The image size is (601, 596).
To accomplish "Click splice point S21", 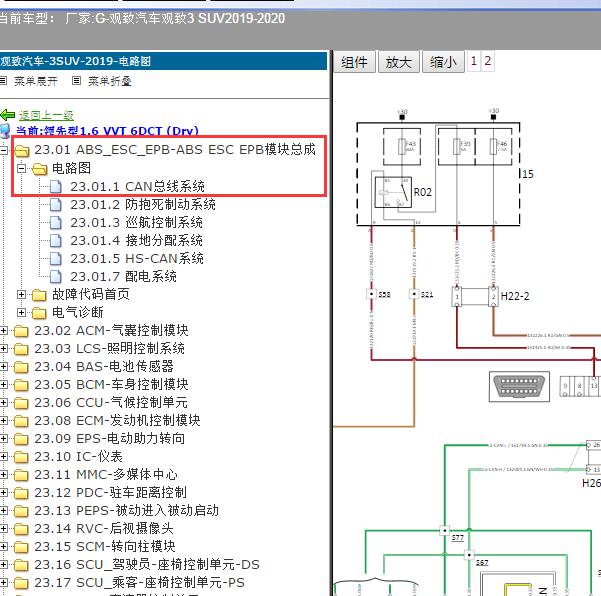I will tap(414, 294).
